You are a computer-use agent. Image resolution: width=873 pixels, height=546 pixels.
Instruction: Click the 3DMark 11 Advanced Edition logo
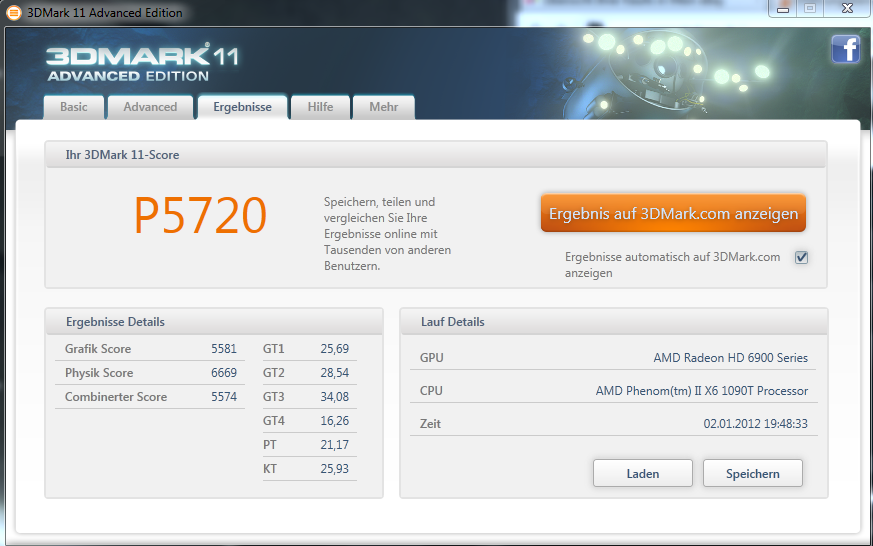tap(143, 64)
